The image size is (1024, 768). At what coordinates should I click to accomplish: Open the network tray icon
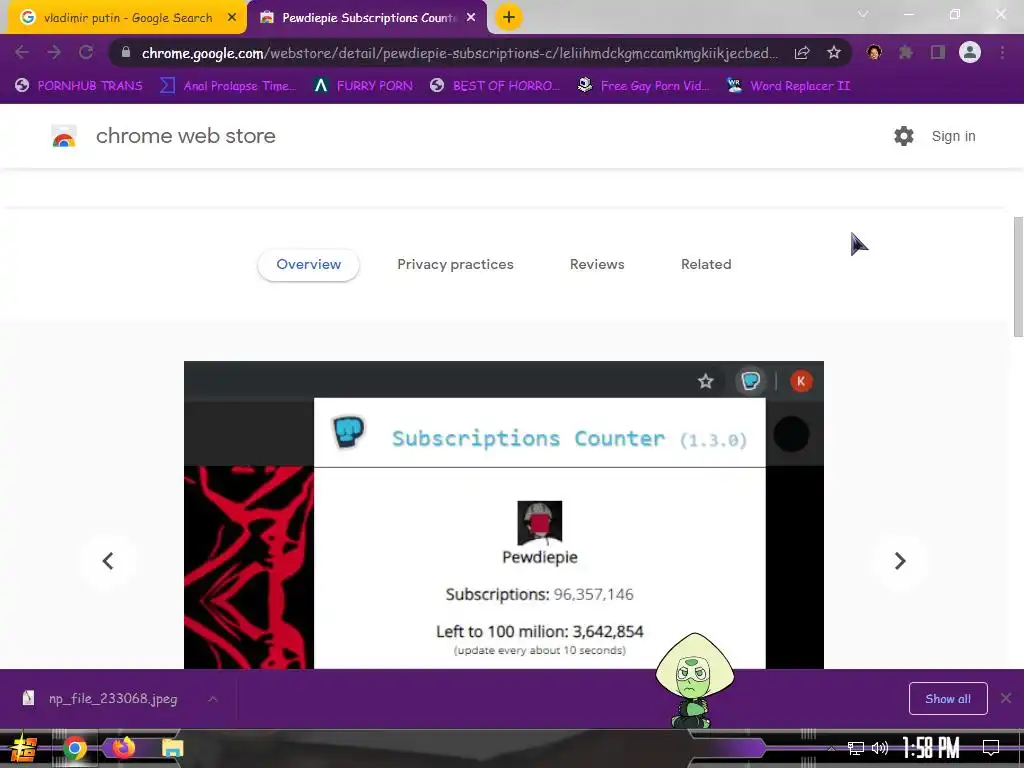(x=856, y=748)
